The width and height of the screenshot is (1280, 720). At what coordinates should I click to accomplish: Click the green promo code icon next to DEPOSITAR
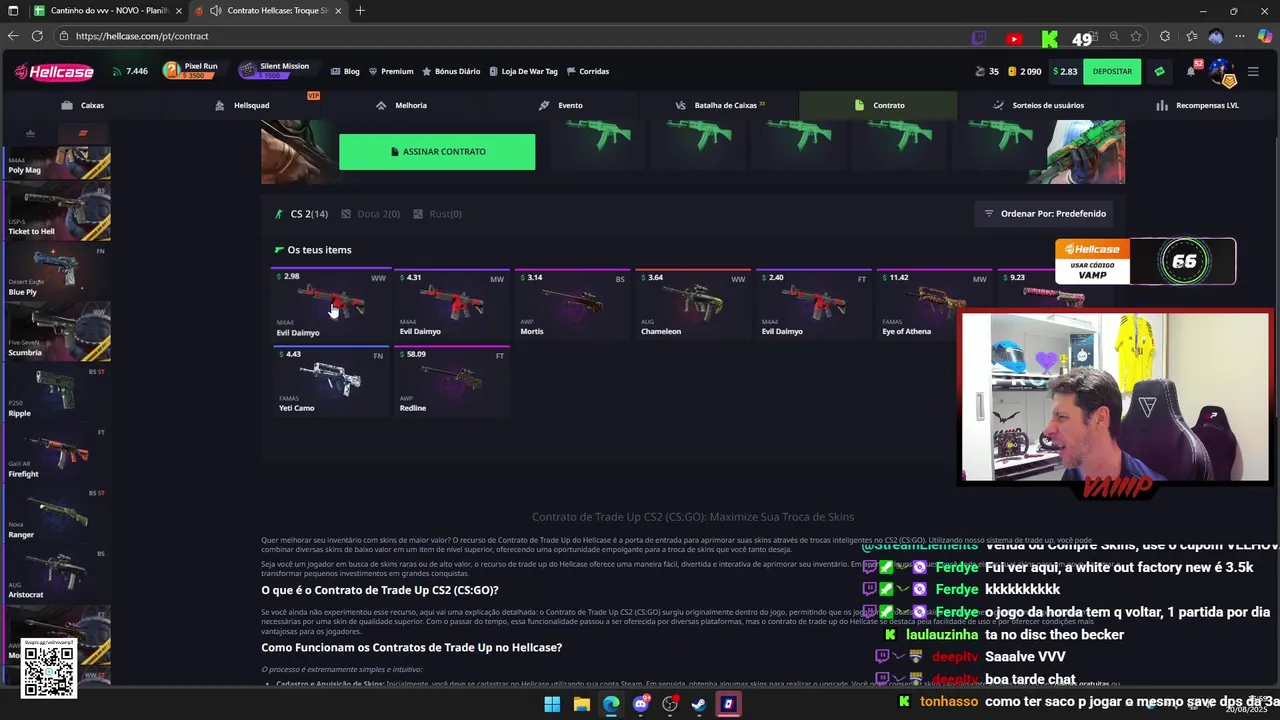click(1159, 72)
